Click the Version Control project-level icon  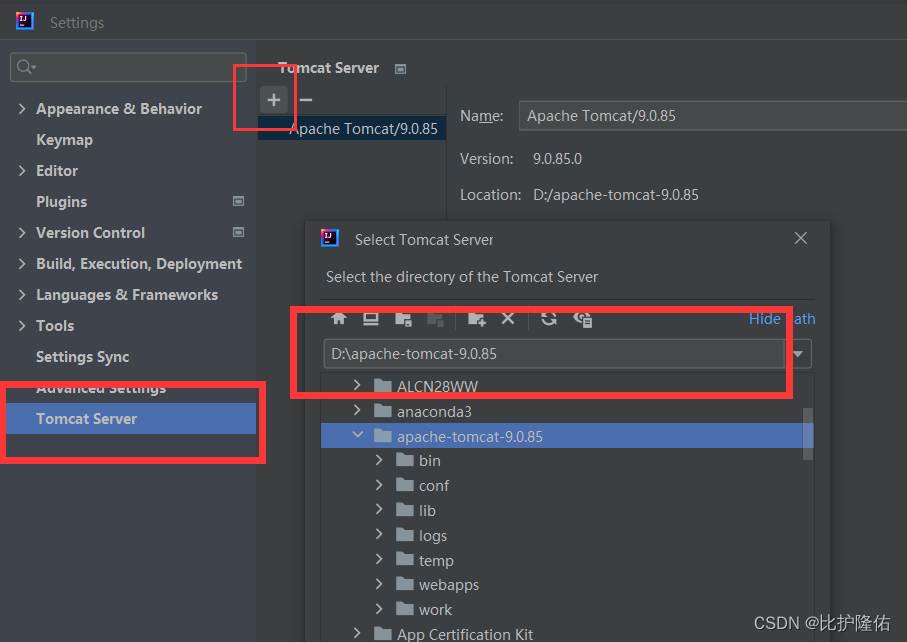pos(238,232)
